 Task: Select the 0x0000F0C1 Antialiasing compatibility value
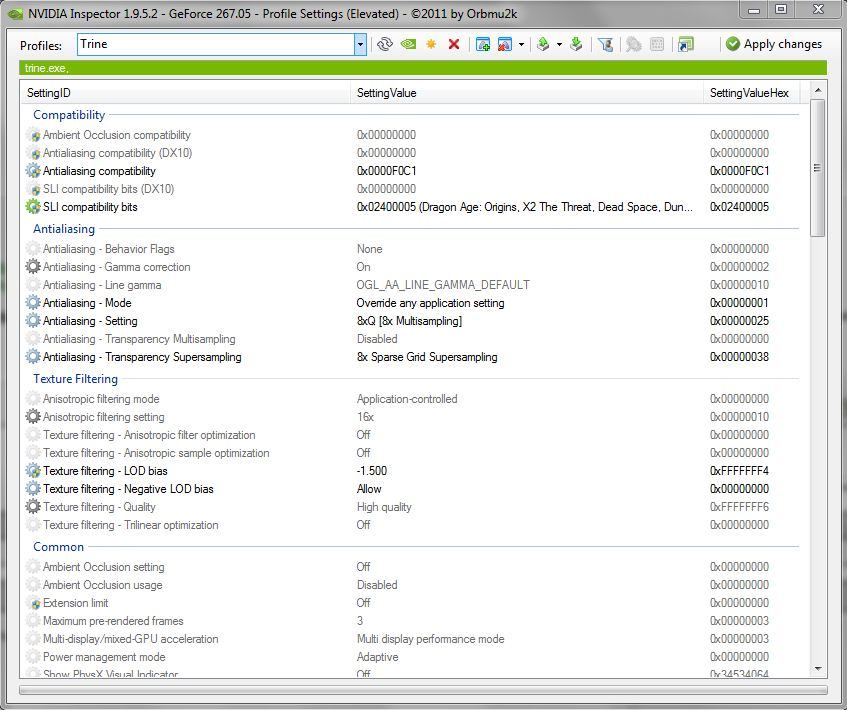coord(386,171)
